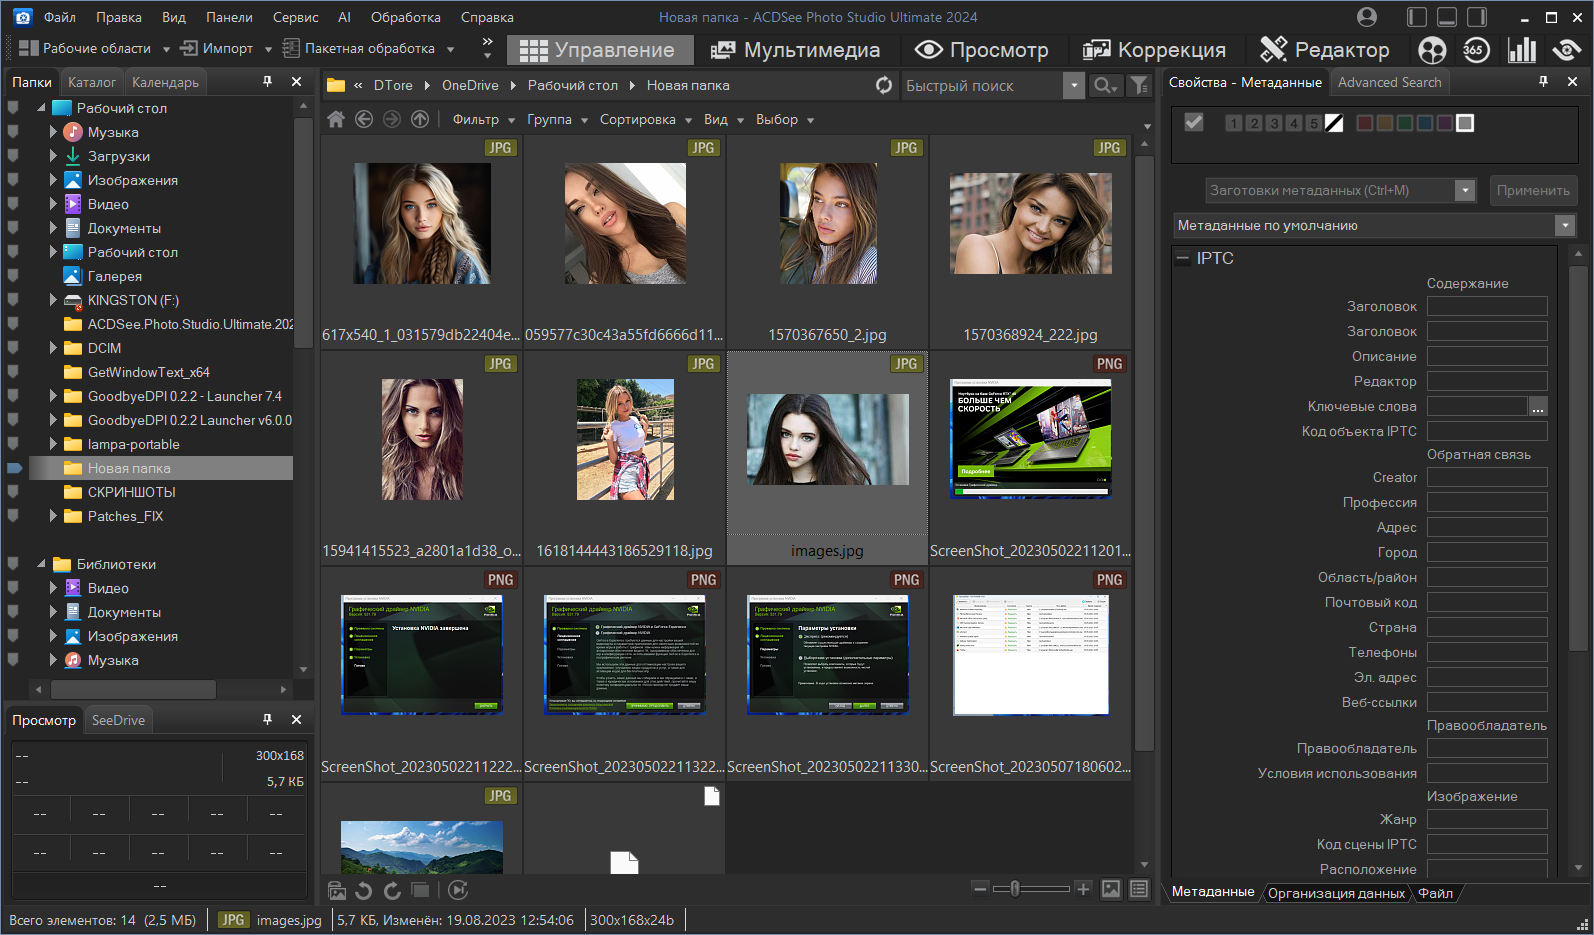
Task: Click the Home folder icon
Action: pyautogui.click(x=336, y=120)
